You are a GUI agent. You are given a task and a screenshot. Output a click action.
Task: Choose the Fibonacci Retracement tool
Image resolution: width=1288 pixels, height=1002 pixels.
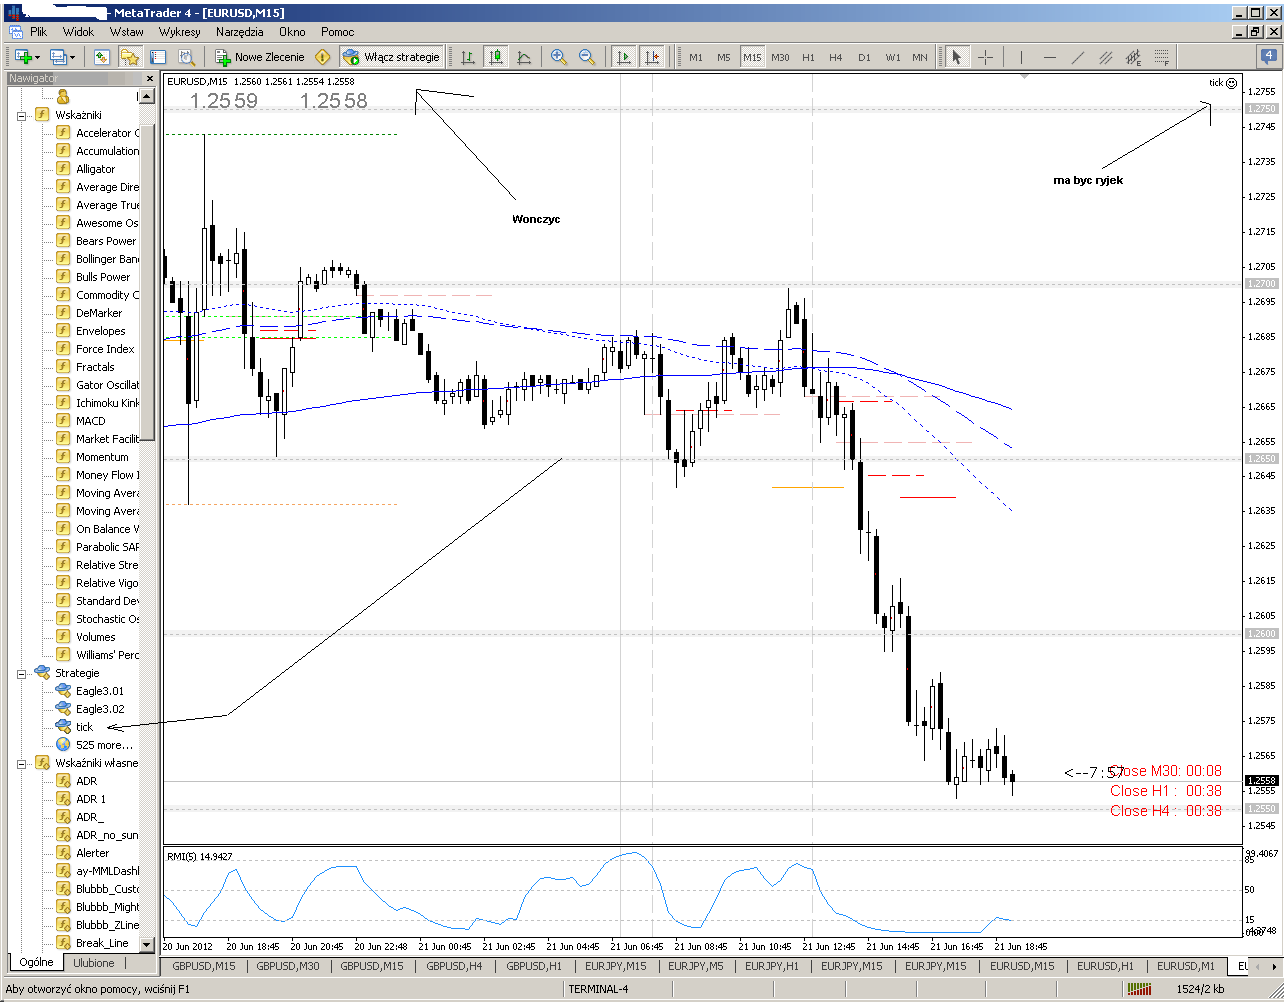click(x=1162, y=57)
